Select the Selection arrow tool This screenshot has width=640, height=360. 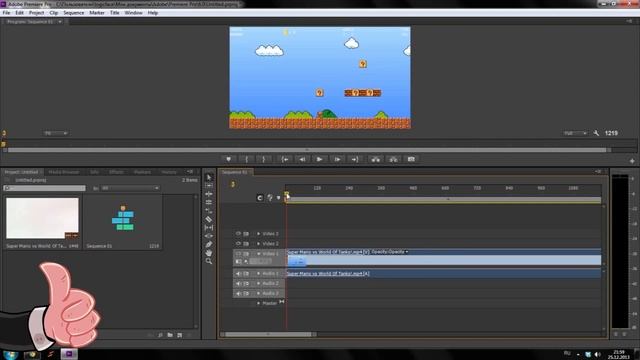(209, 177)
